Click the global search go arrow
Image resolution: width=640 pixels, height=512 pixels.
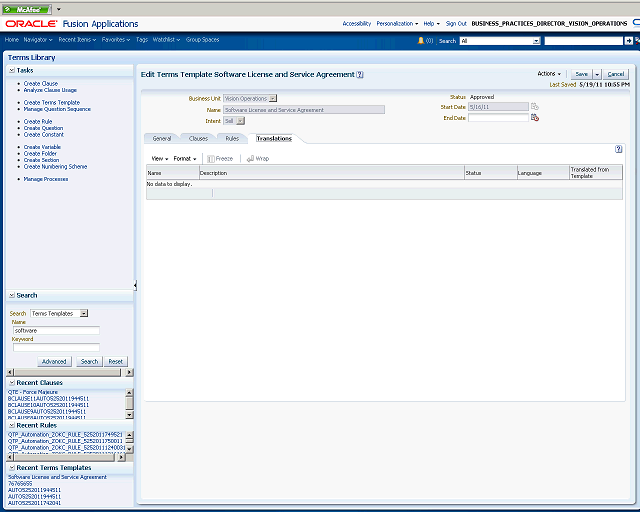tap(629, 40)
